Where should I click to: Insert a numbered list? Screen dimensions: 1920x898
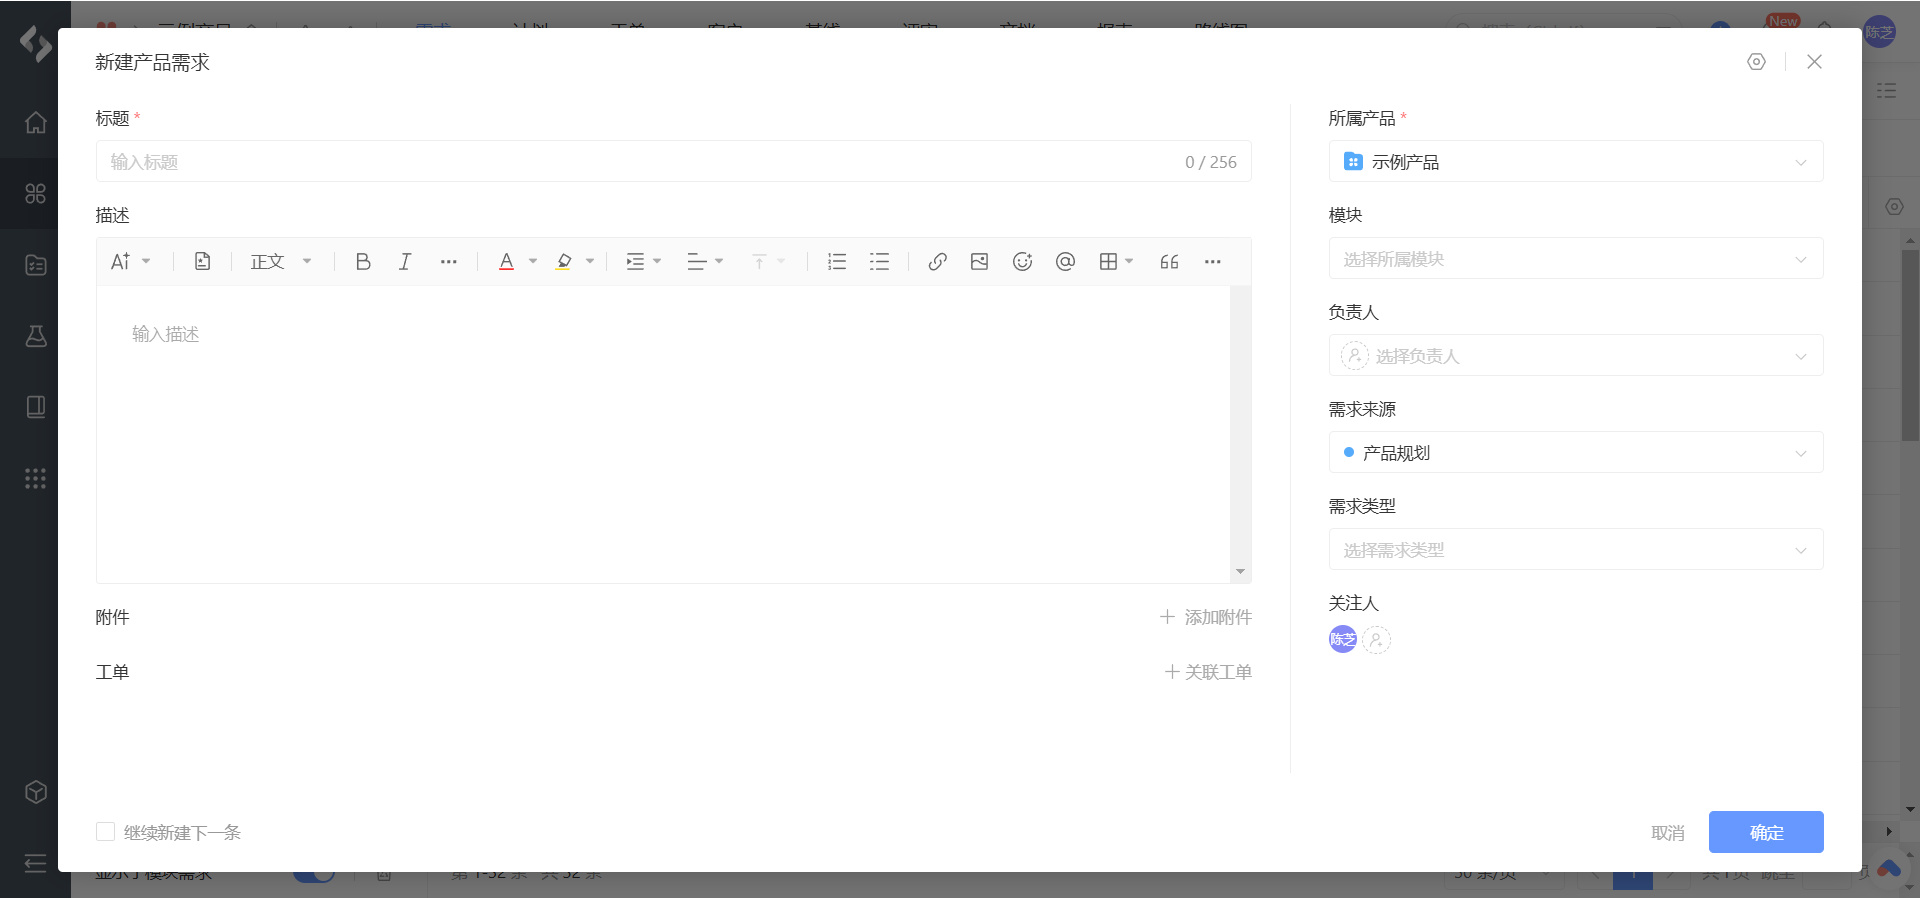coord(837,262)
